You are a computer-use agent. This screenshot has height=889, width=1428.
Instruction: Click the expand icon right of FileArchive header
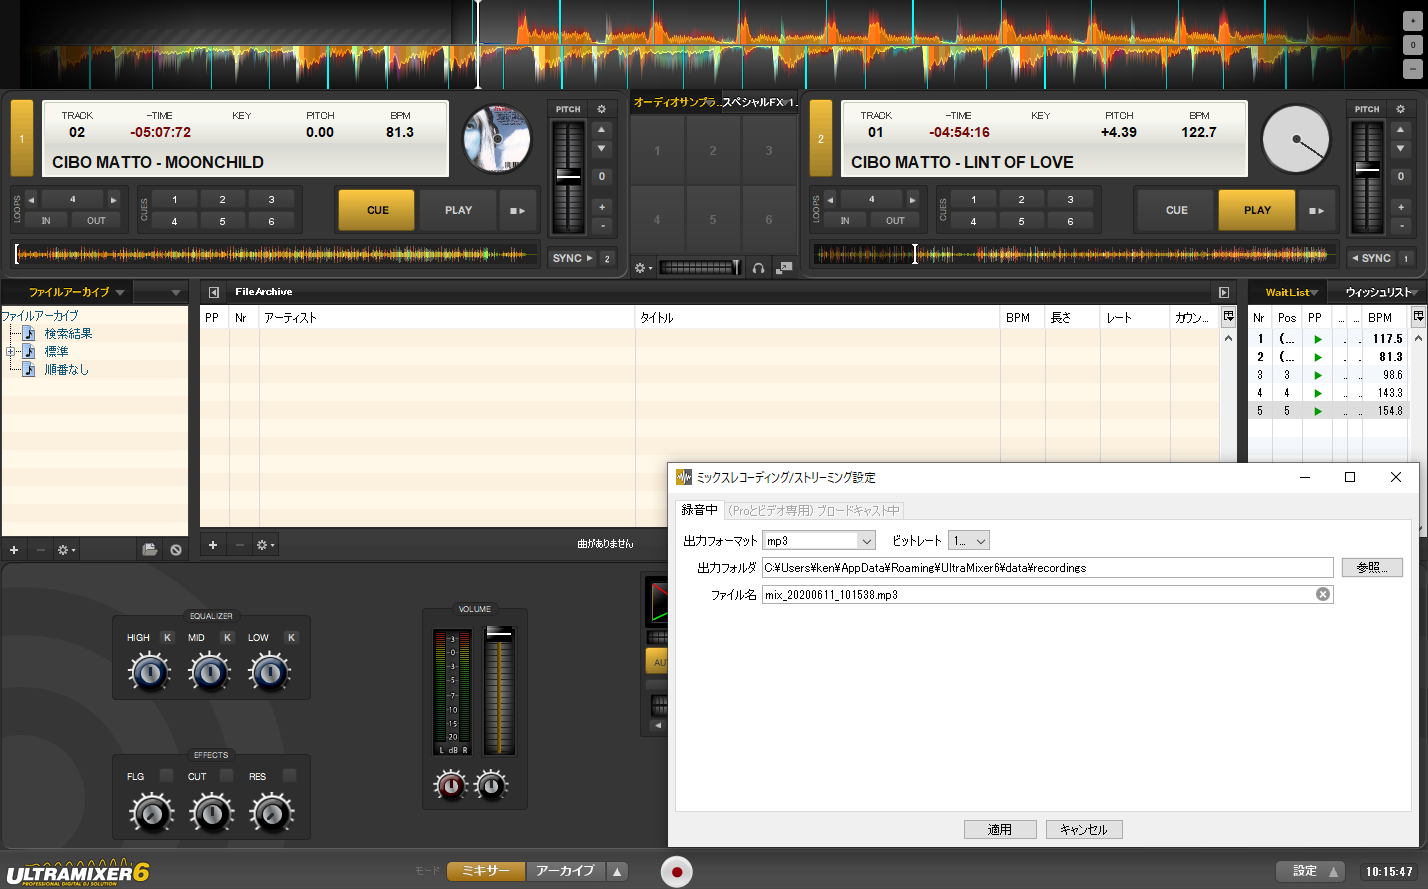pyautogui.click(x=1223, y=292)
